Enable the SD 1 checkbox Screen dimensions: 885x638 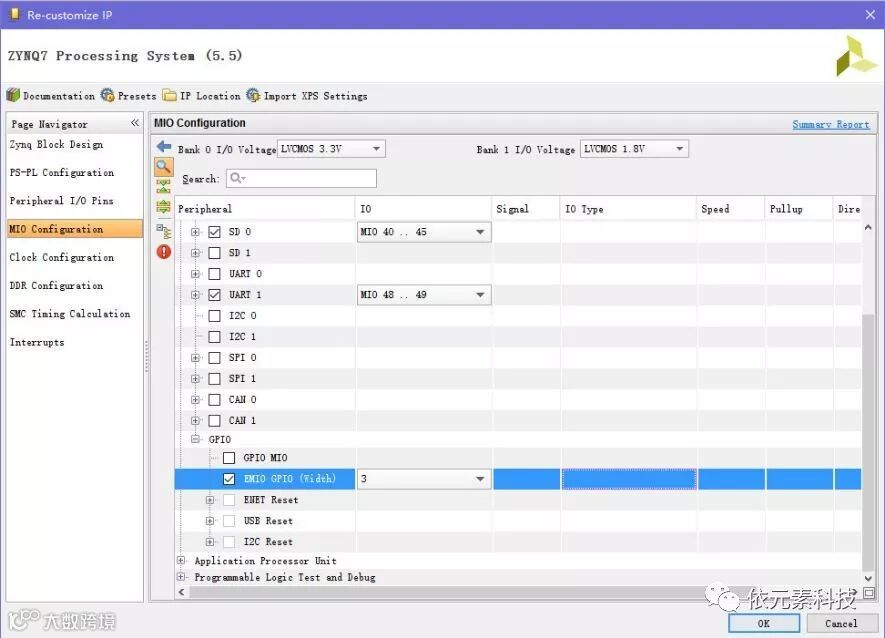pos(214,252)
